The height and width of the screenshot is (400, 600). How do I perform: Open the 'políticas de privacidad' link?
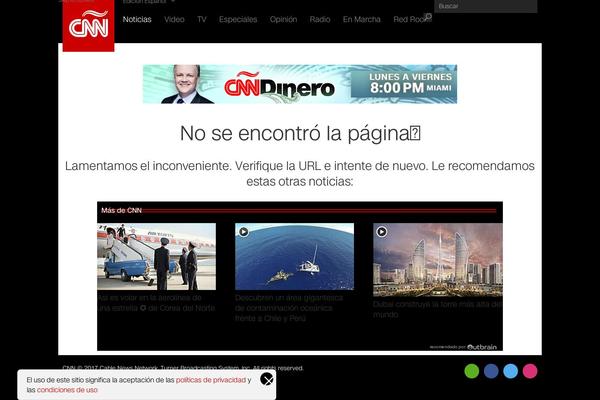211,380
